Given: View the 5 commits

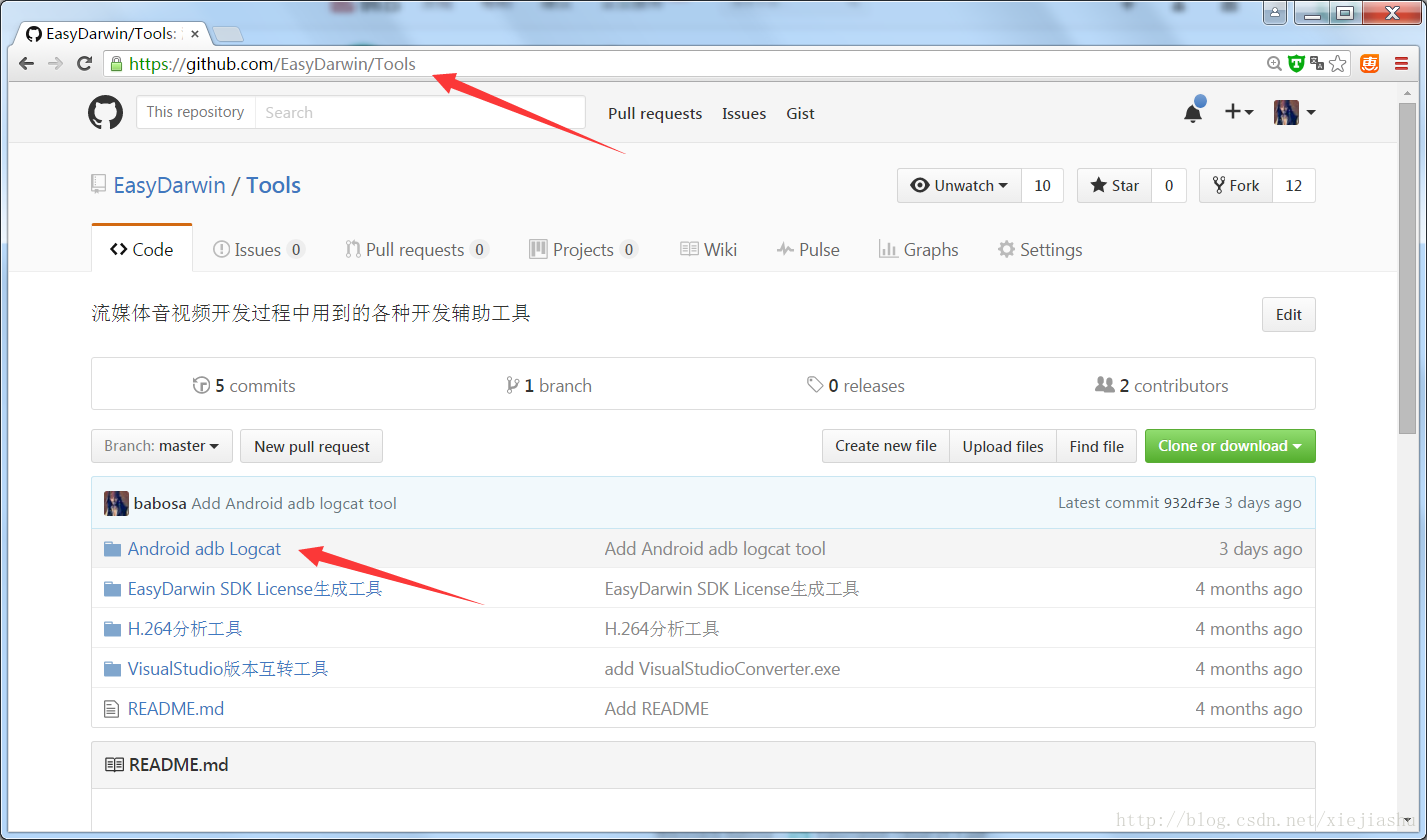Looking at the screenshot, I should tap(244, 385).
